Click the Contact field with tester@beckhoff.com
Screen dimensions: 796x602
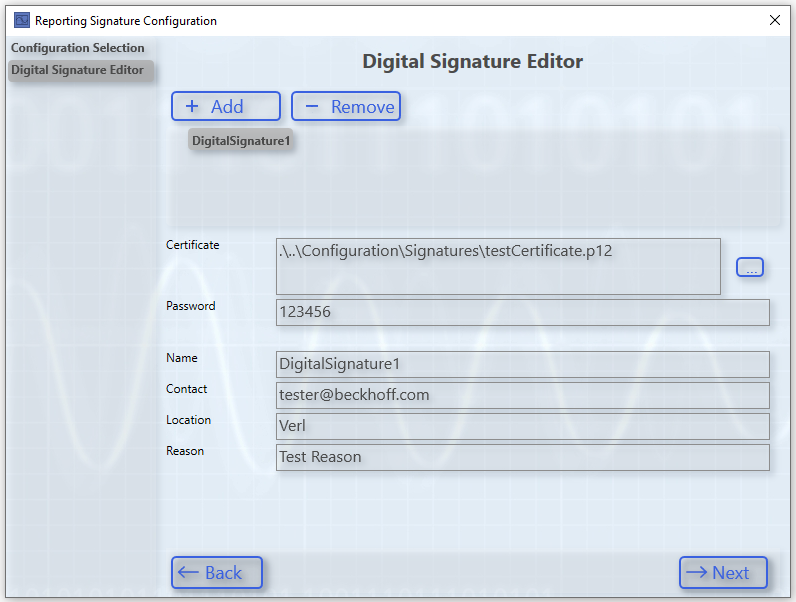click(522, 395)
